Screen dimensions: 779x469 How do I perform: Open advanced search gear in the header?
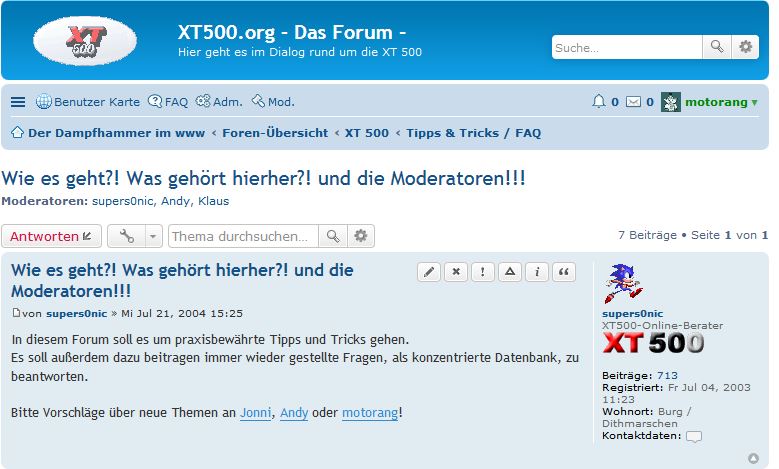point(745,47)
